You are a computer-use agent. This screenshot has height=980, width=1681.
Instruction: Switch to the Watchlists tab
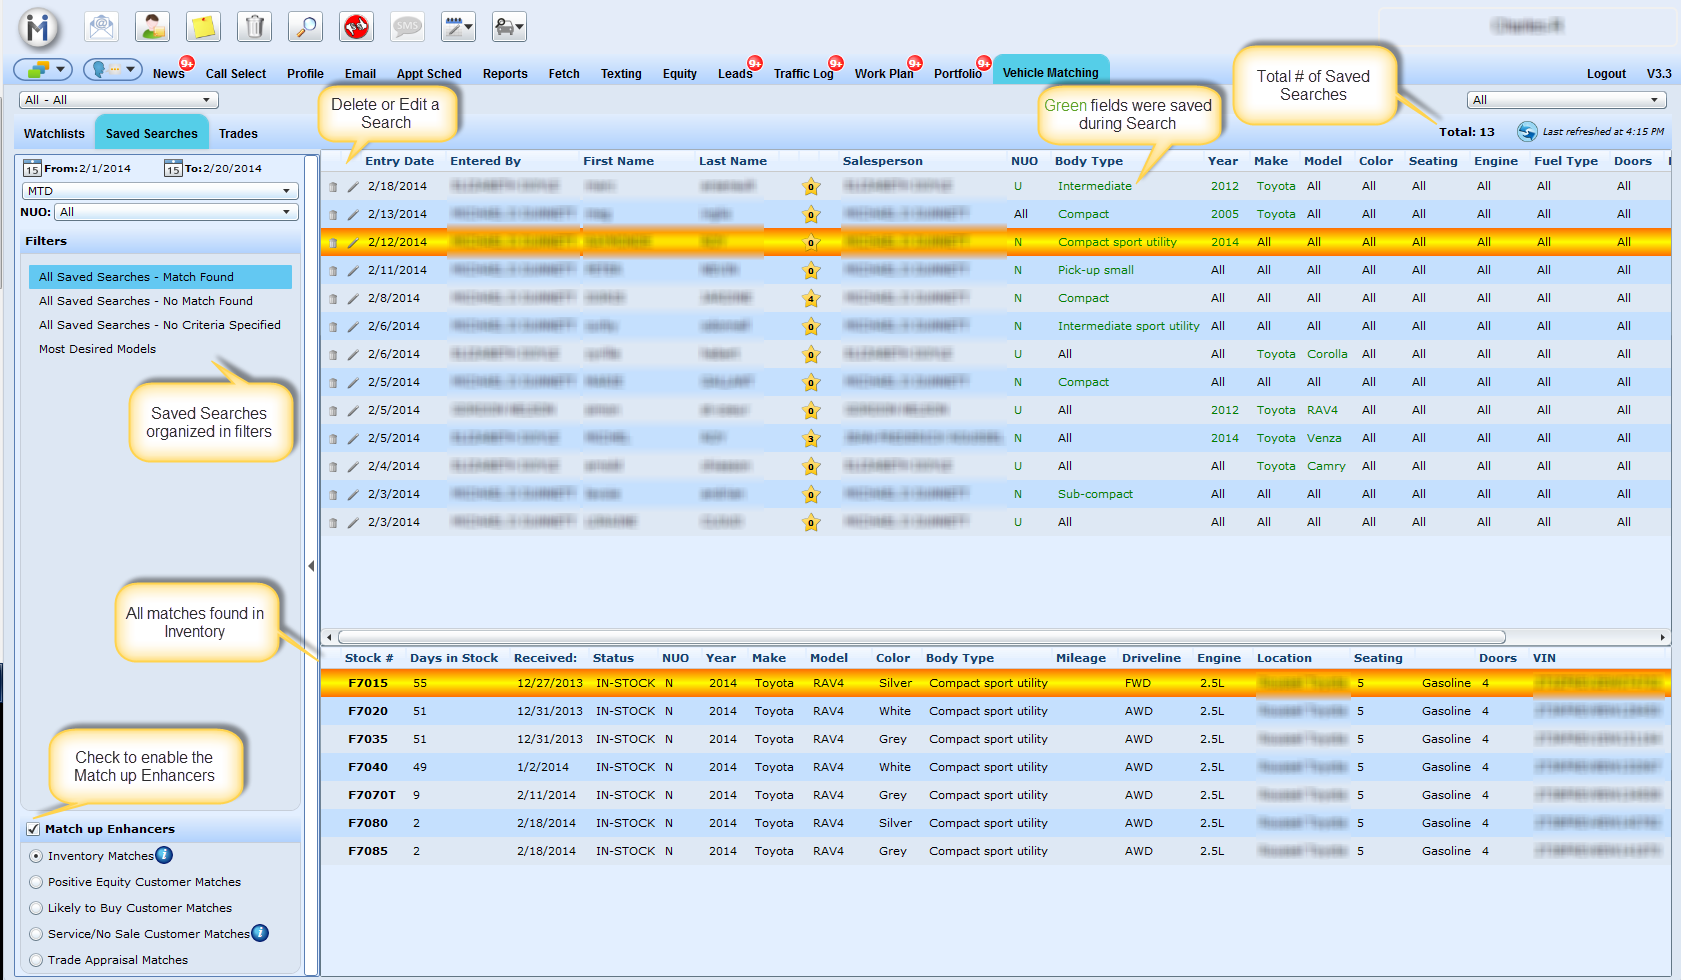click(x=54, y=134)
